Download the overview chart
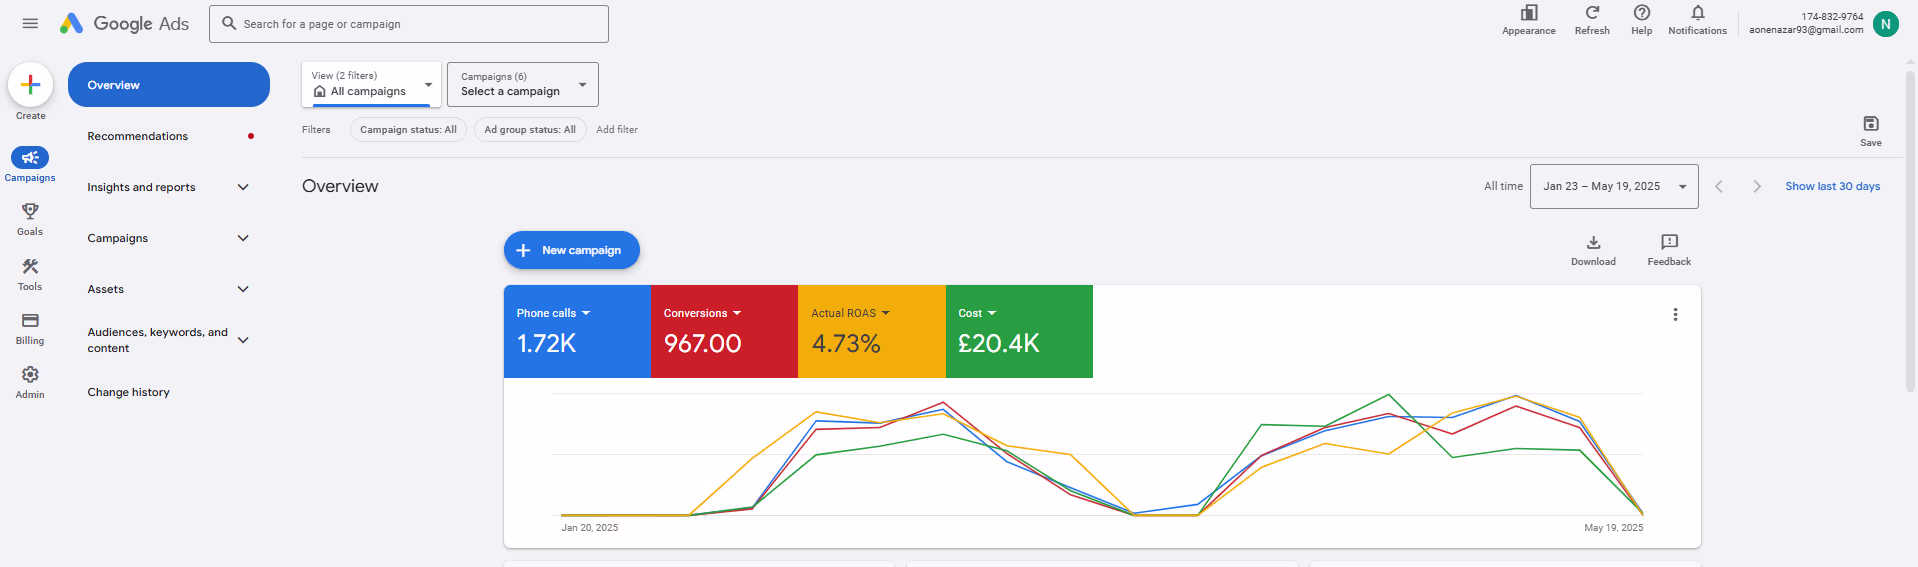1918x567 pixels. pos(1593,243)
